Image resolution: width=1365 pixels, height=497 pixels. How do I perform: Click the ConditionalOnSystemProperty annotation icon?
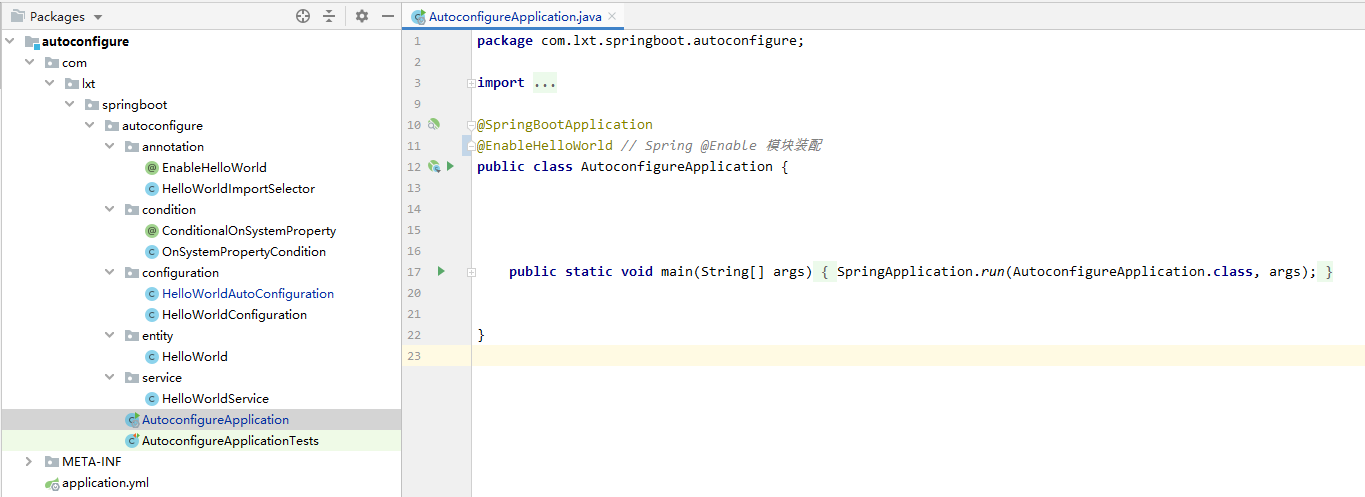152,230
